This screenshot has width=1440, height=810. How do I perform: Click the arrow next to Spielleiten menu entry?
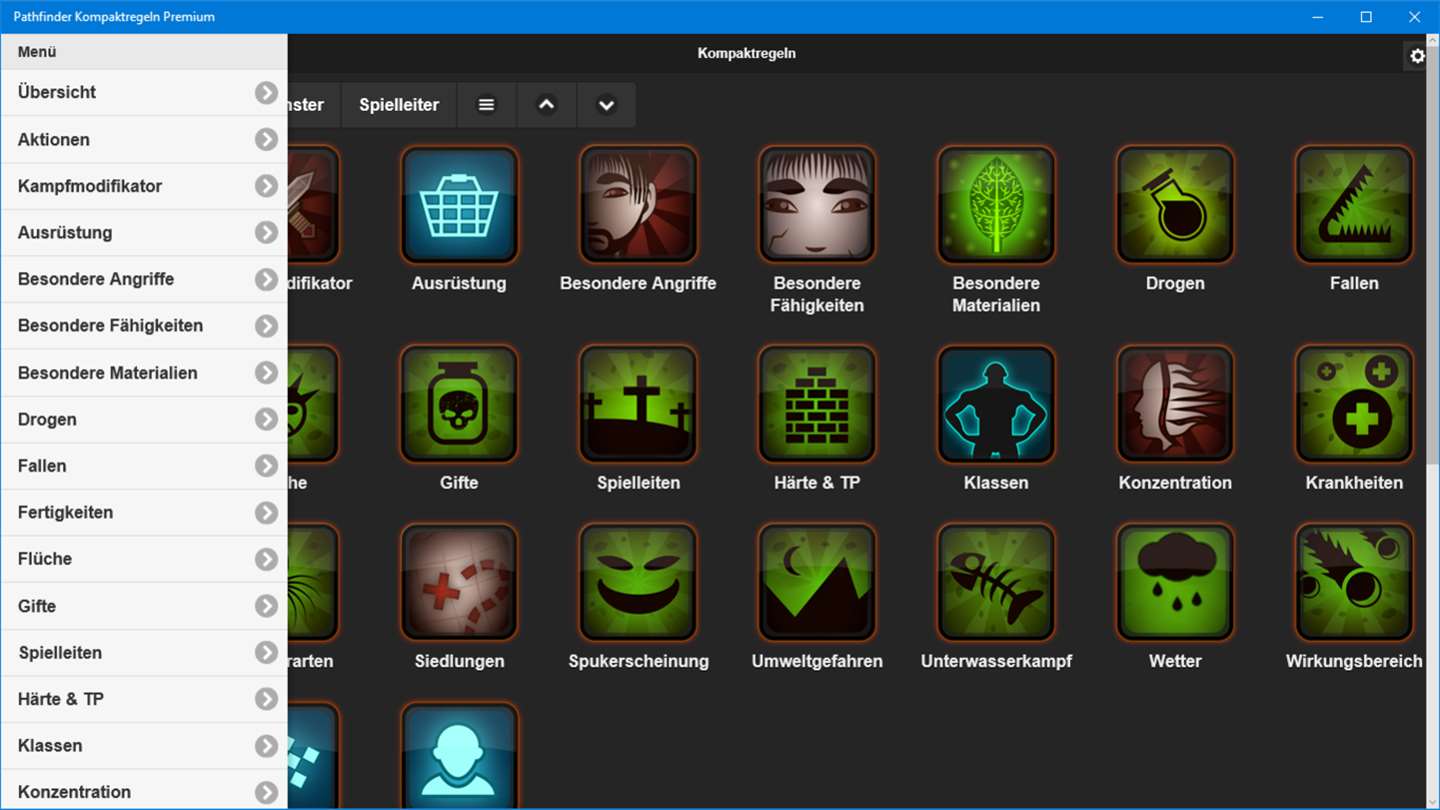pos(266,653)
